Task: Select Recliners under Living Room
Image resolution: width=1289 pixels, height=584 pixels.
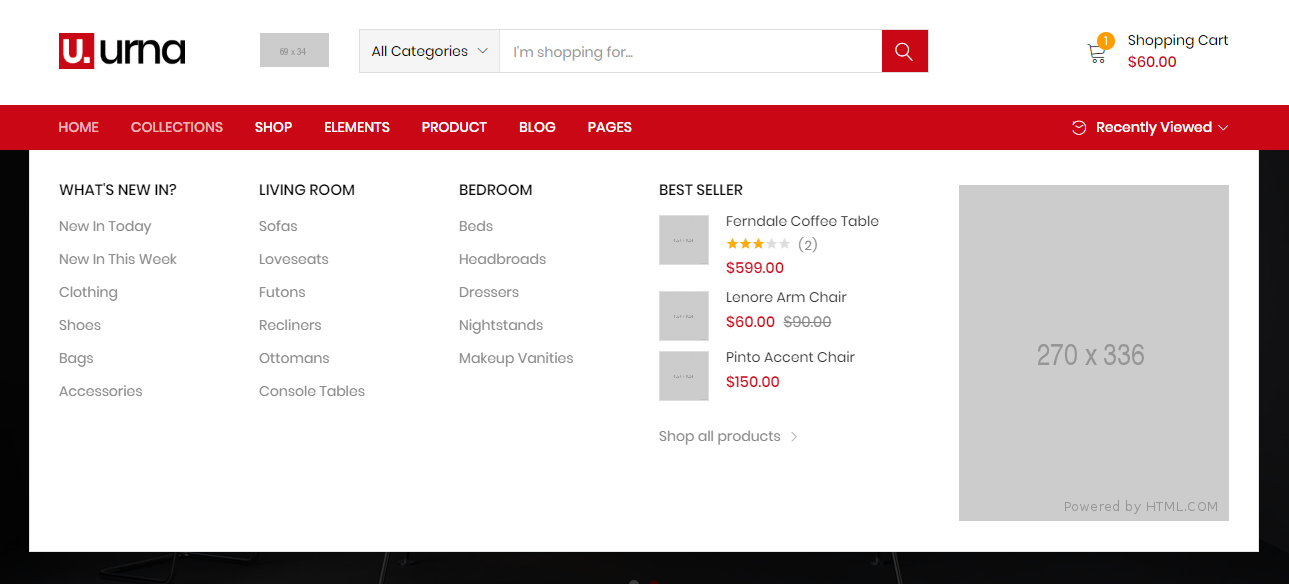Action: tap(290, 325)
